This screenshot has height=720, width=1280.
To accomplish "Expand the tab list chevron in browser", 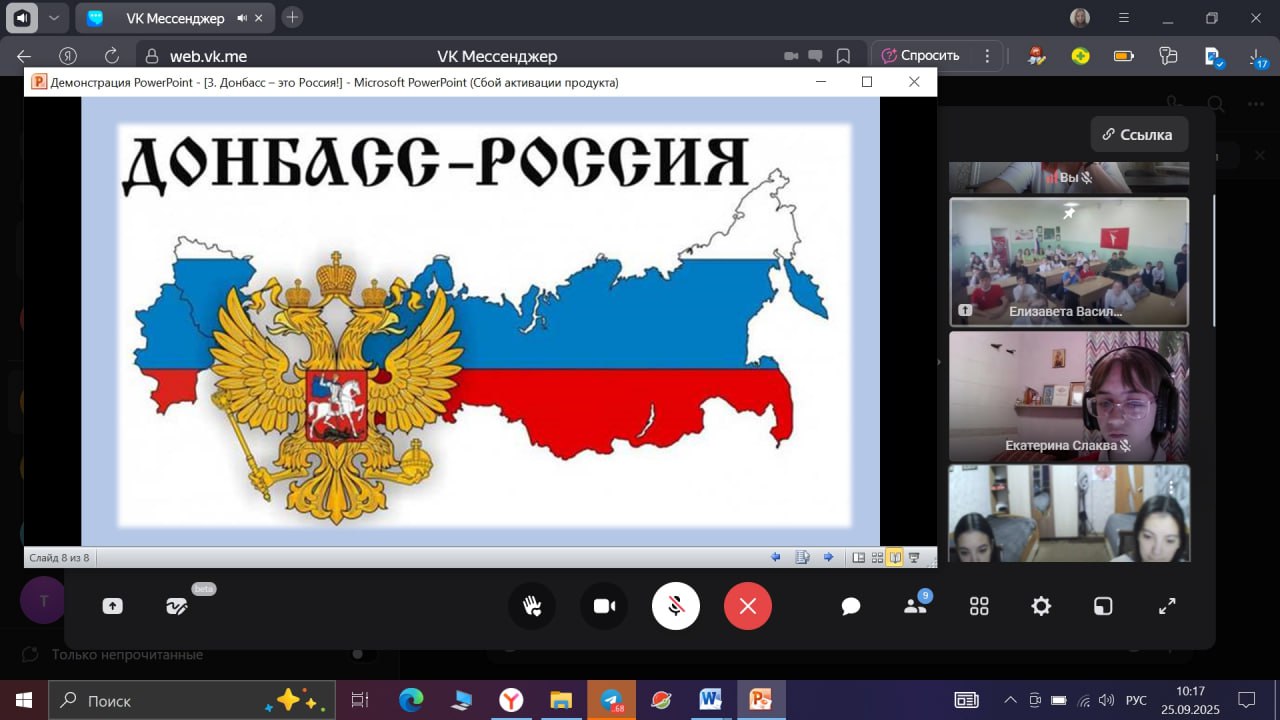I will tap(54, 18).
